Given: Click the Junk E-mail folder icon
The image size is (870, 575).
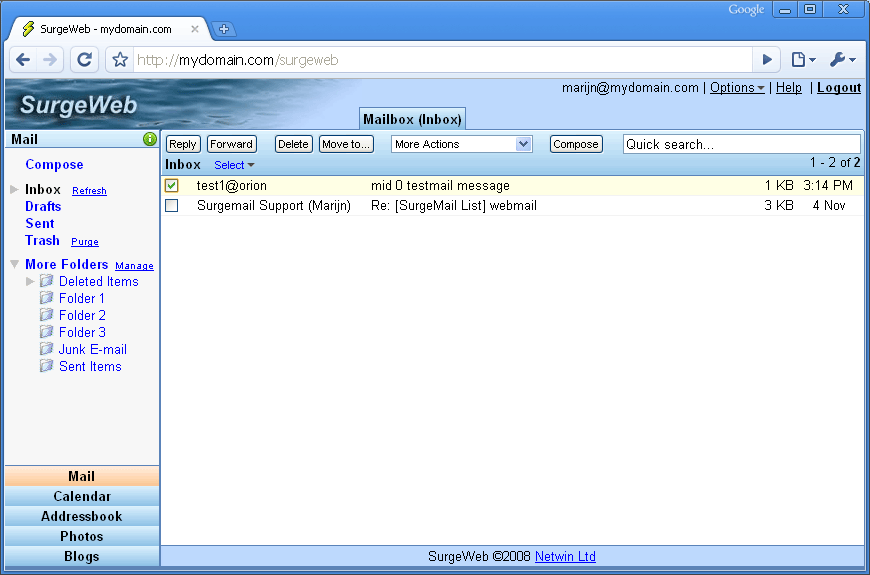Looking at the screenshot, I should coord(46,349).
